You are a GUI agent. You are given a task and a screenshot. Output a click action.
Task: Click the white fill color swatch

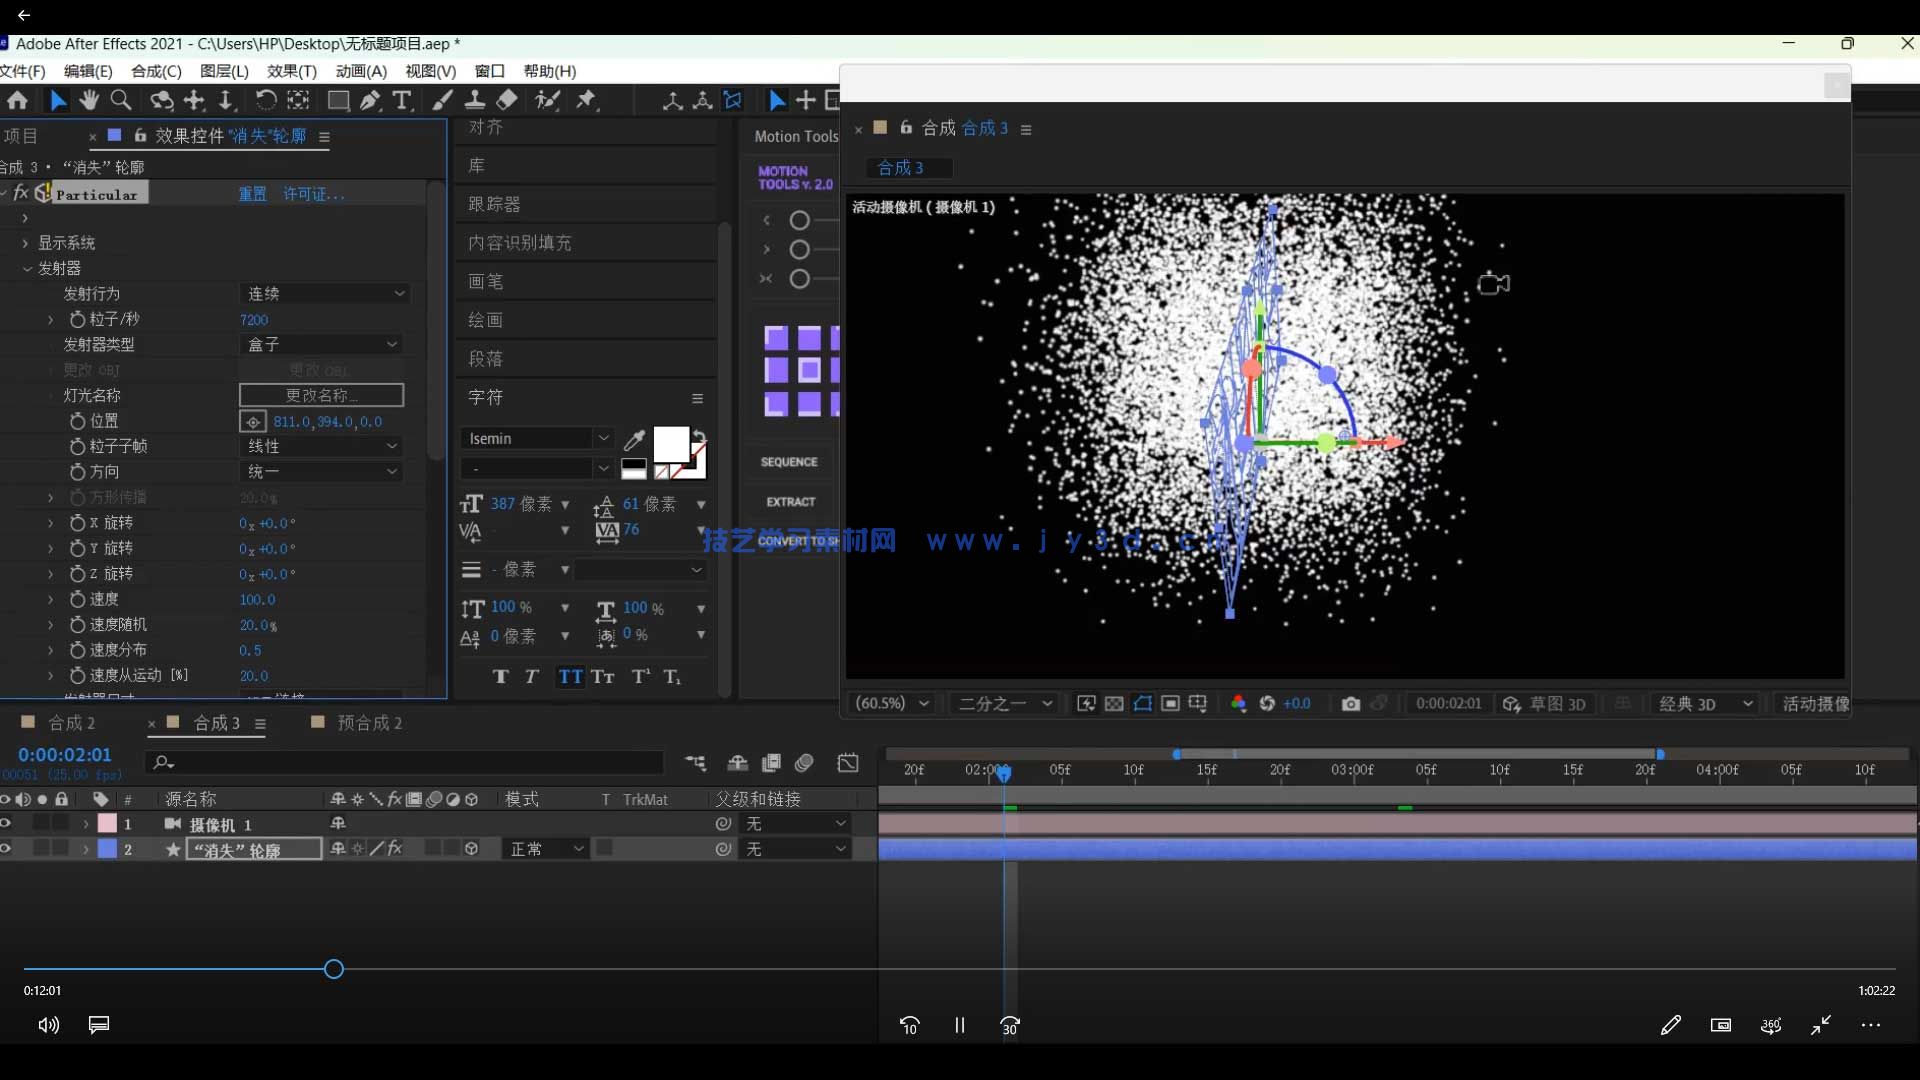pyautogui.click(x=670, y=443)
